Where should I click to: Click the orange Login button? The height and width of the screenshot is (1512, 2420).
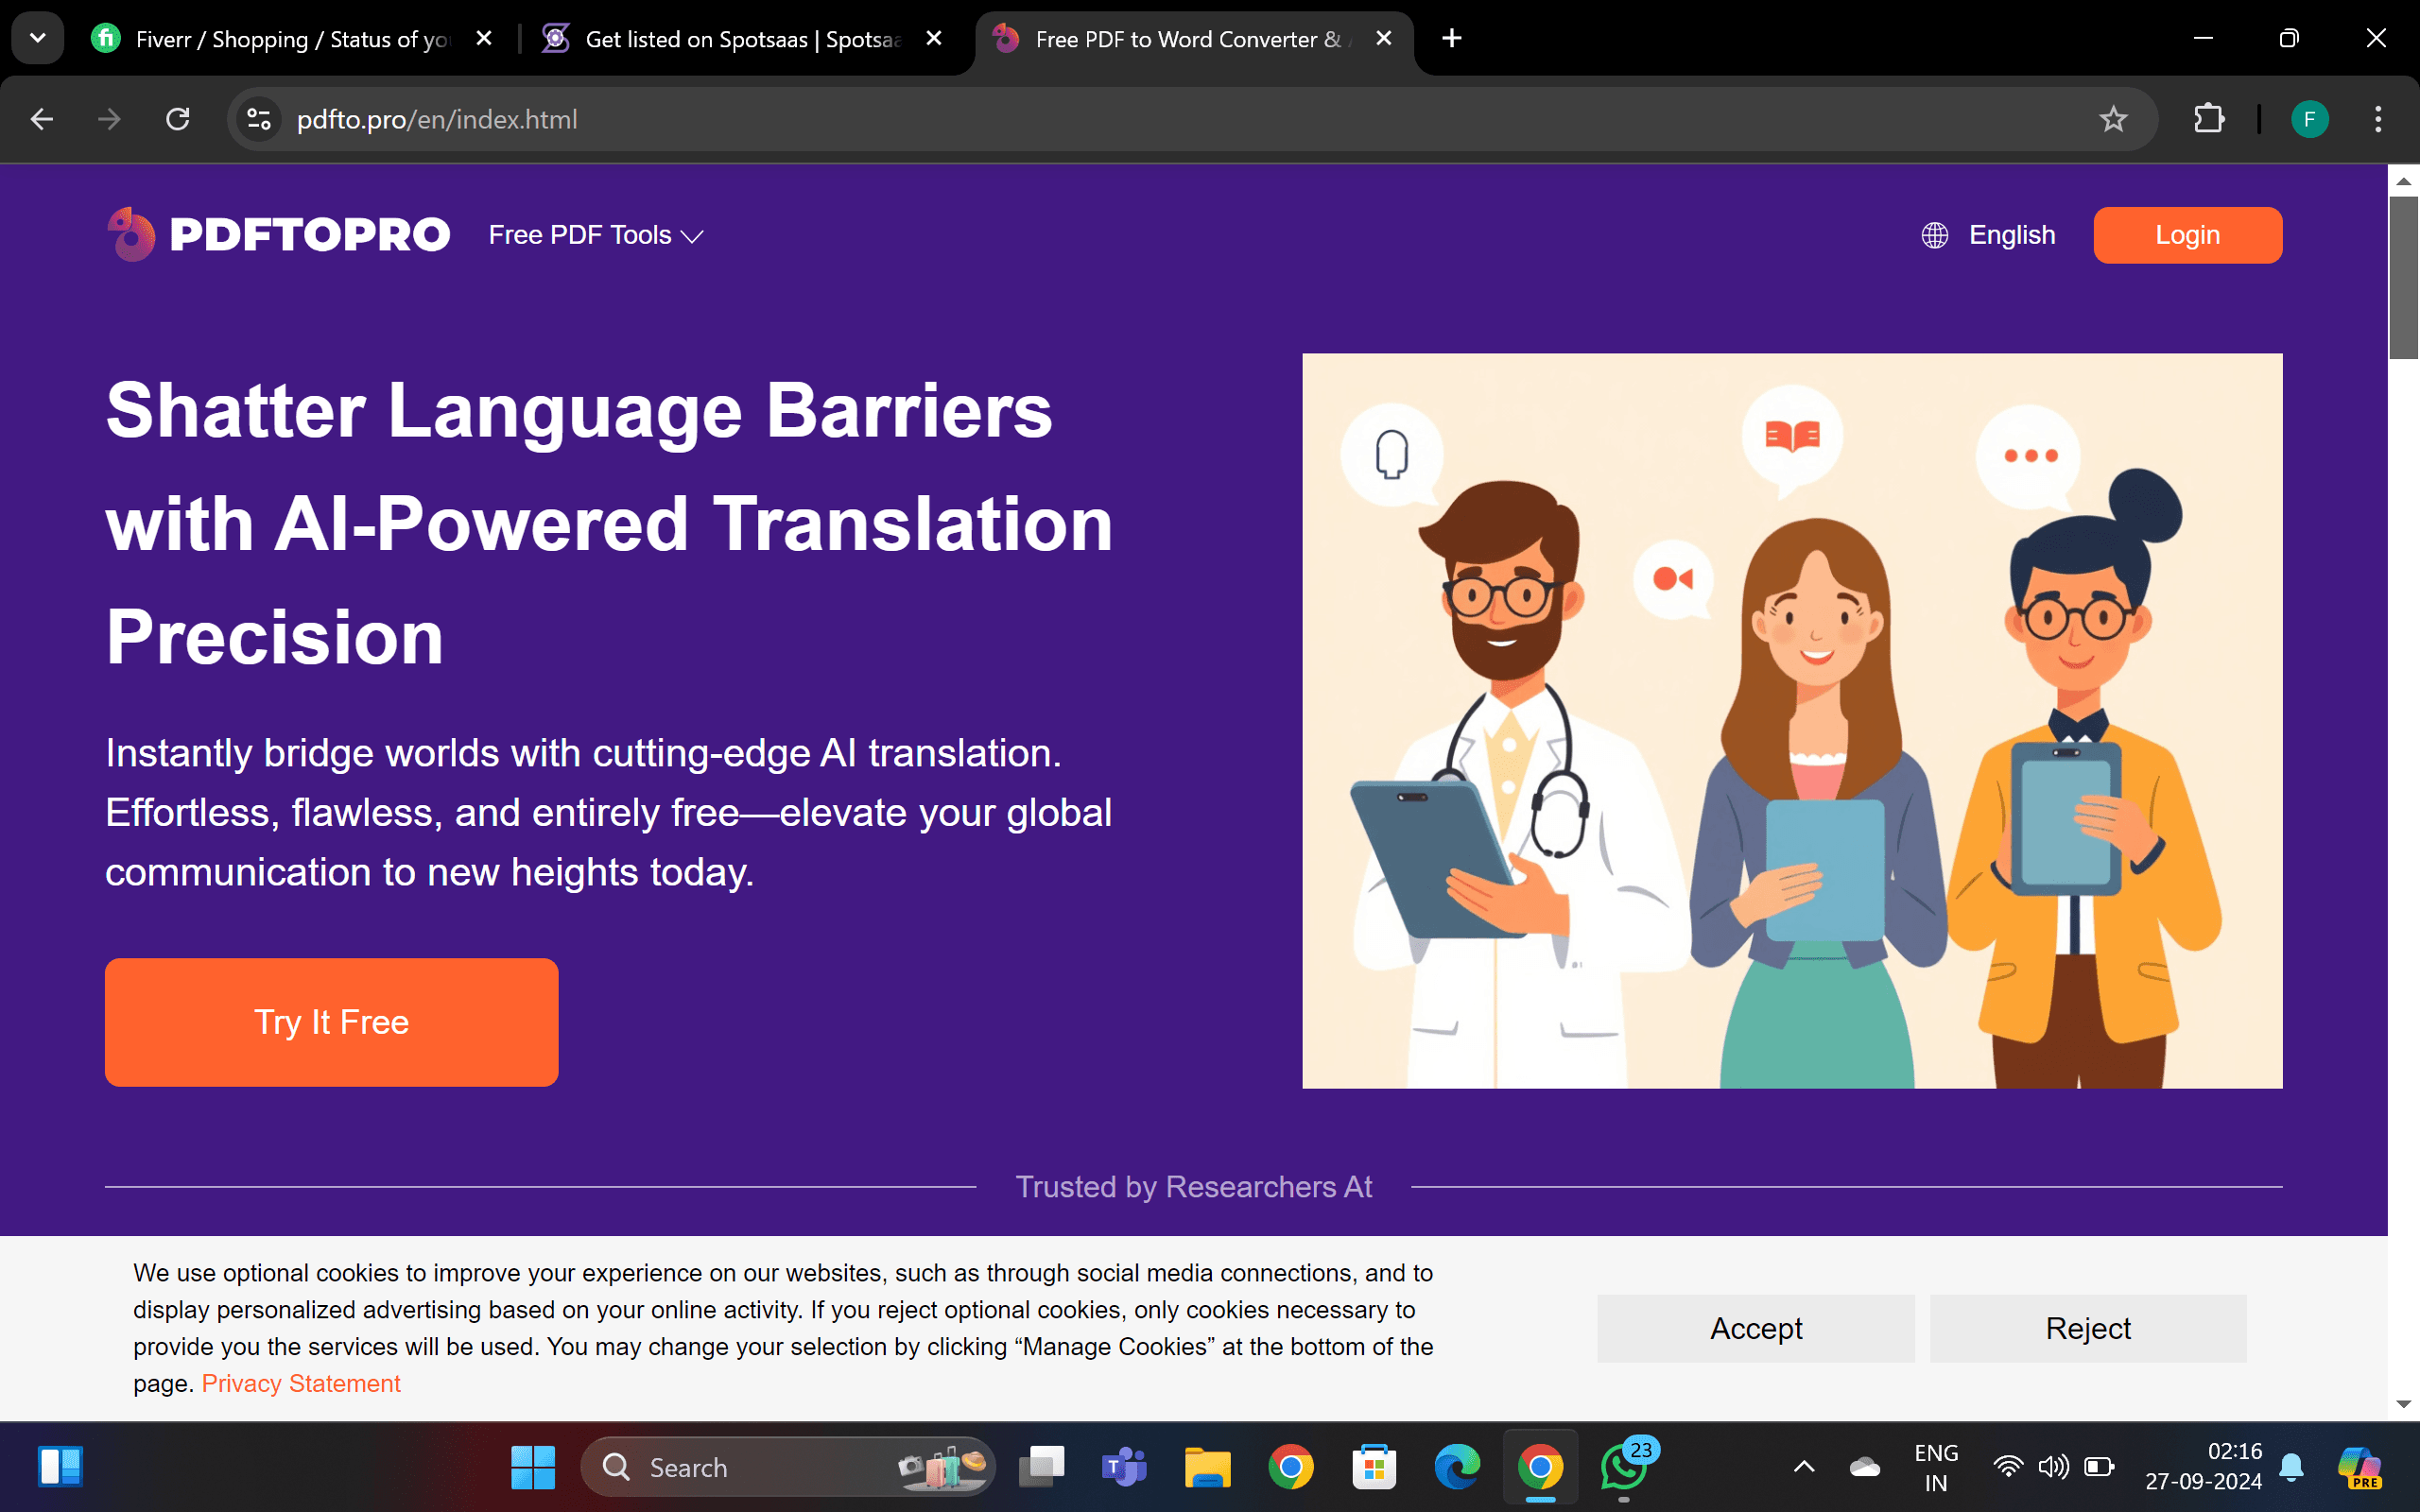pos(2187,235)
